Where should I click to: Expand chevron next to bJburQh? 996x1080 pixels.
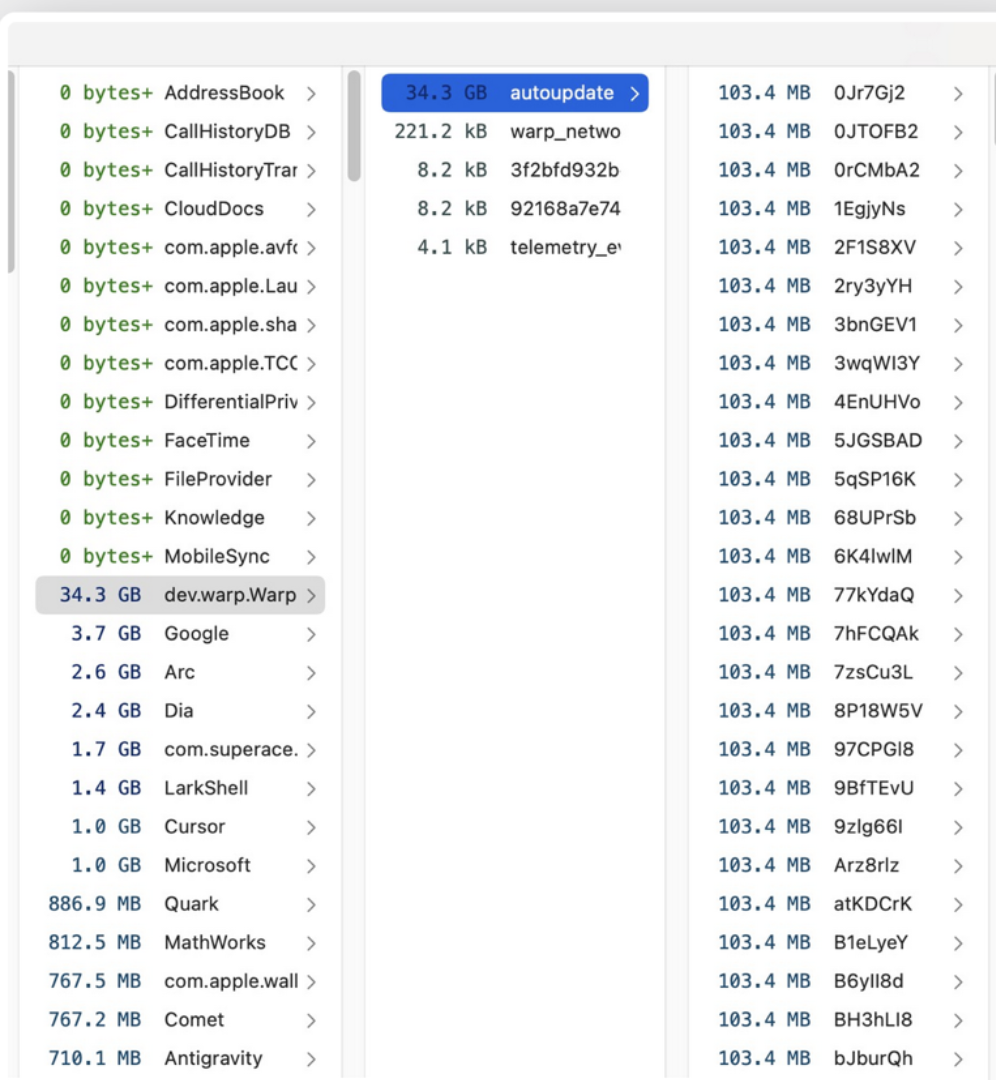[958, 1059]
